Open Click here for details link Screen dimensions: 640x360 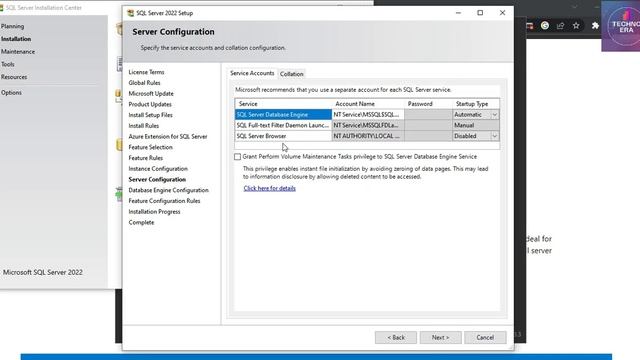(x=269, y=188)
